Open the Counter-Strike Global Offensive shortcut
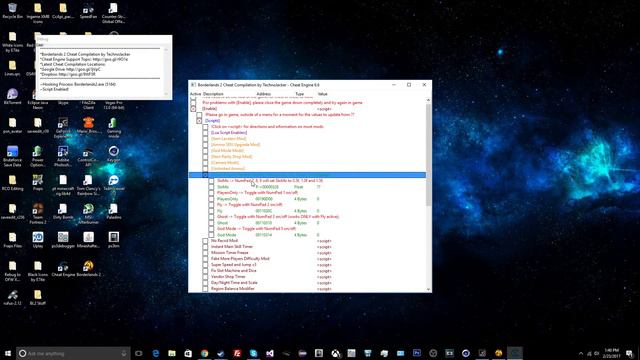640x360 pixels. (113, 13)
